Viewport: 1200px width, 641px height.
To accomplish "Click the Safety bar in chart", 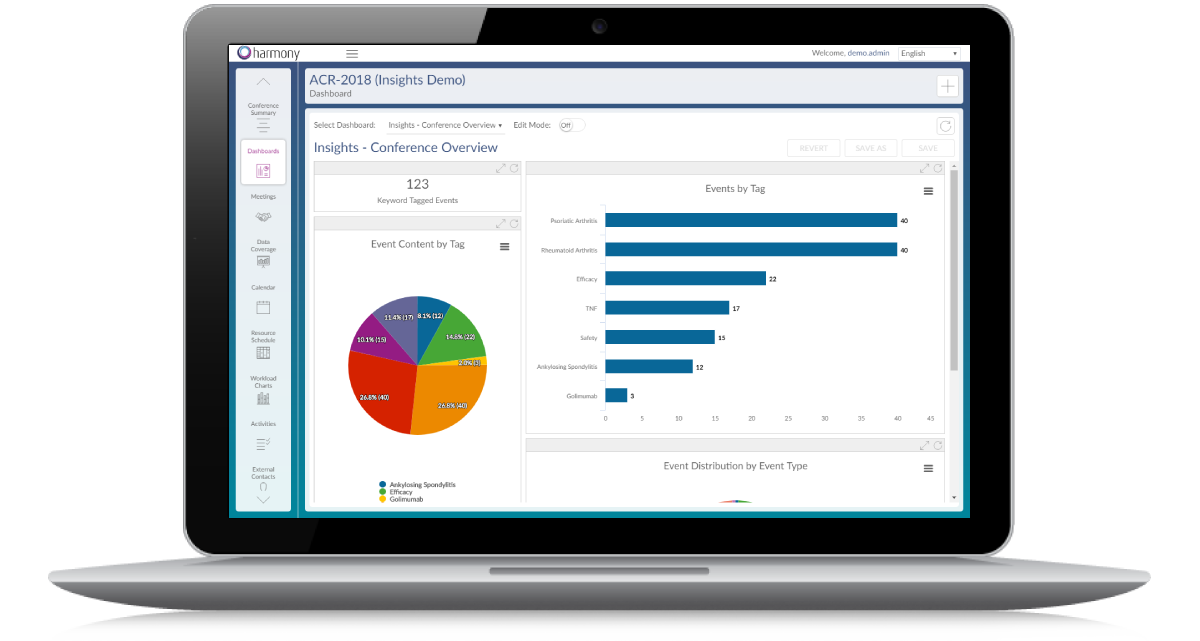I will pos(660,337).
